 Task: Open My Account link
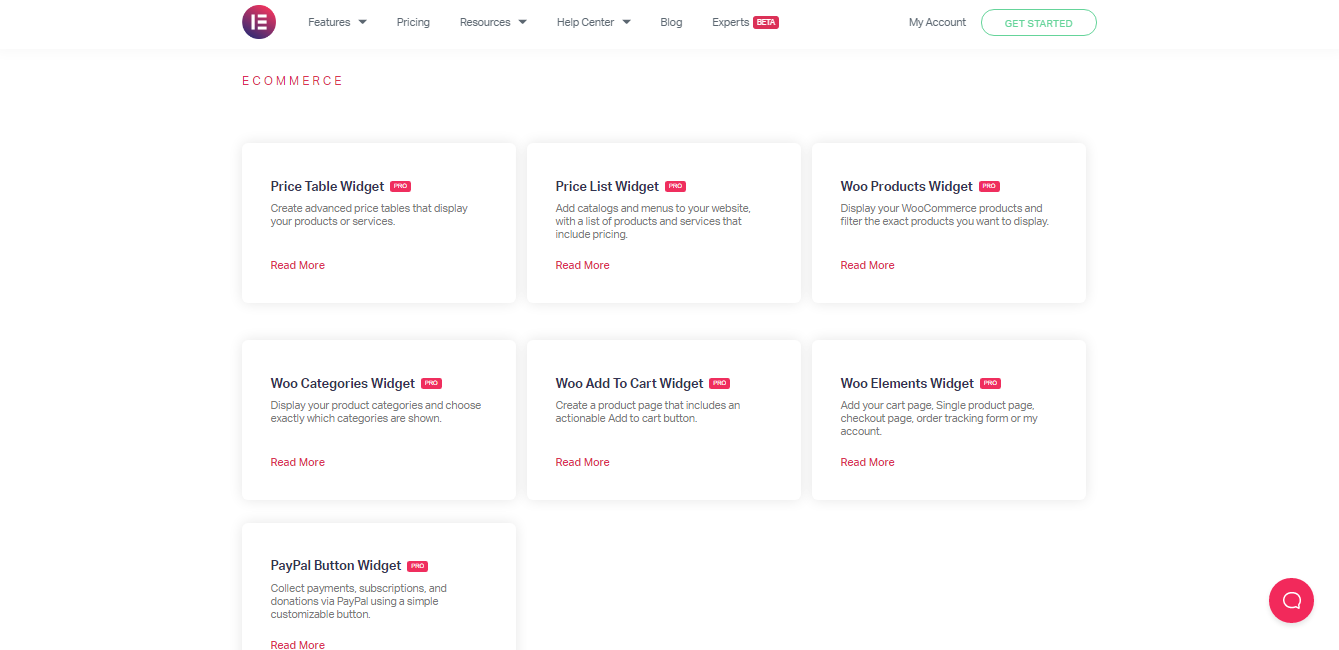(x=937, y=22)
